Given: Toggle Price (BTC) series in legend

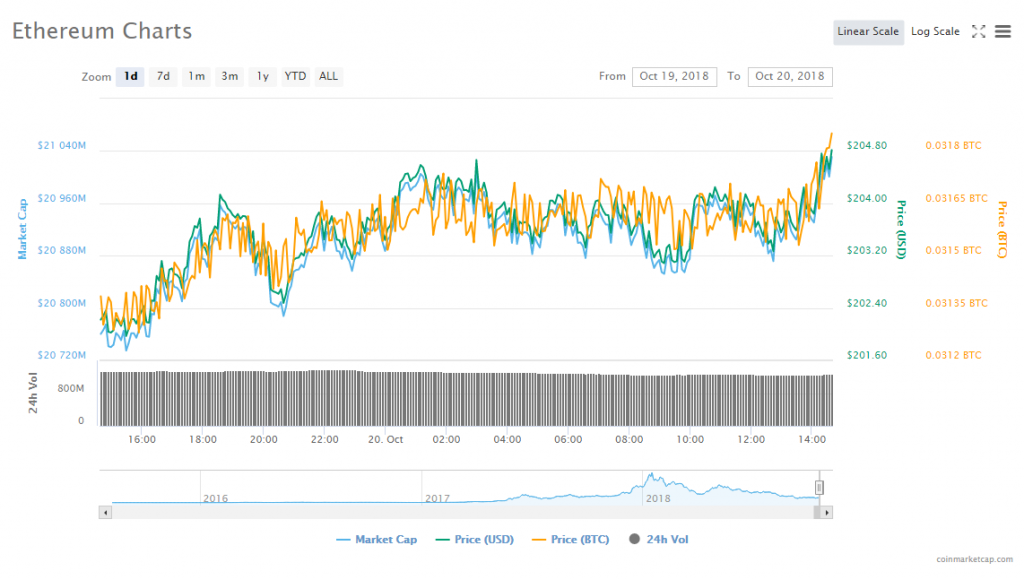Looking at the screenshot, I should click(569, 540).
